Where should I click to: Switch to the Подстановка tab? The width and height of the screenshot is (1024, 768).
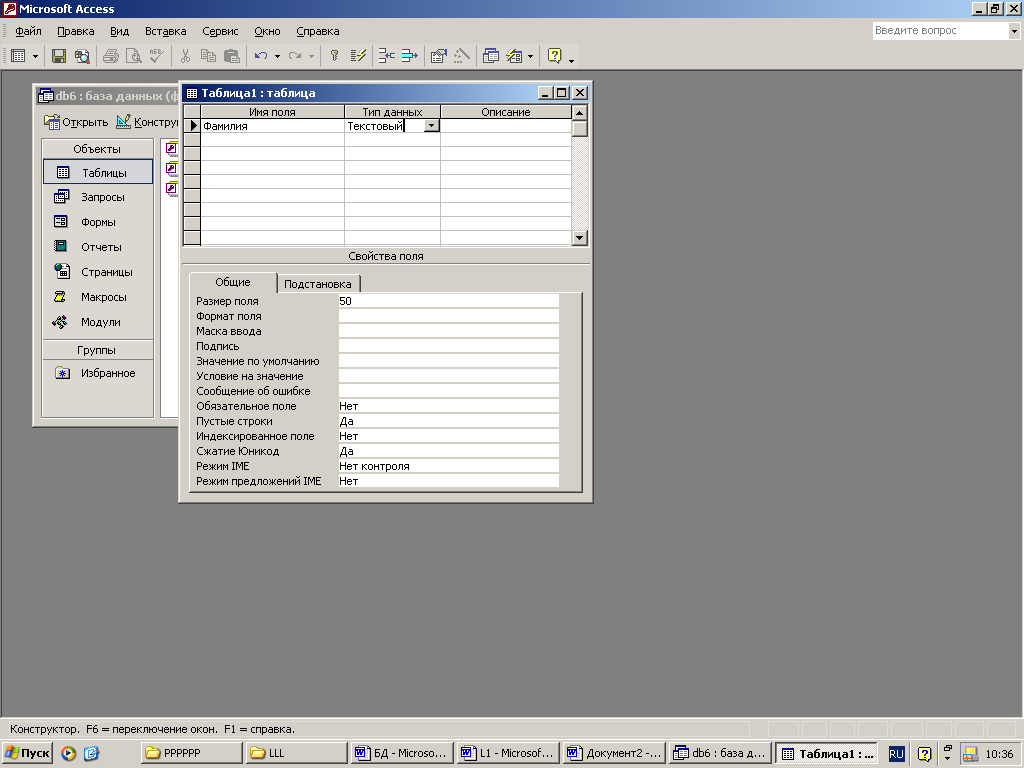pos(317,284)
